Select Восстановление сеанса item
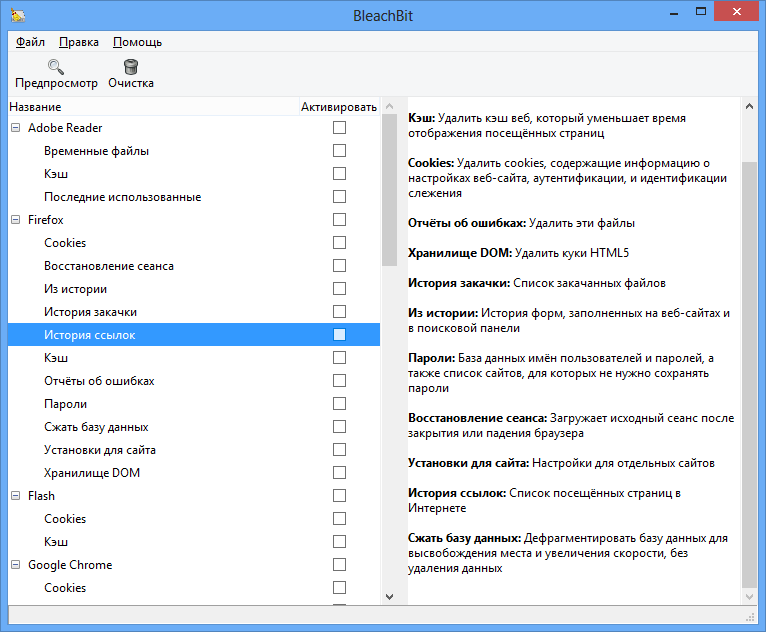The image size is (766, 632). point(194,266)
